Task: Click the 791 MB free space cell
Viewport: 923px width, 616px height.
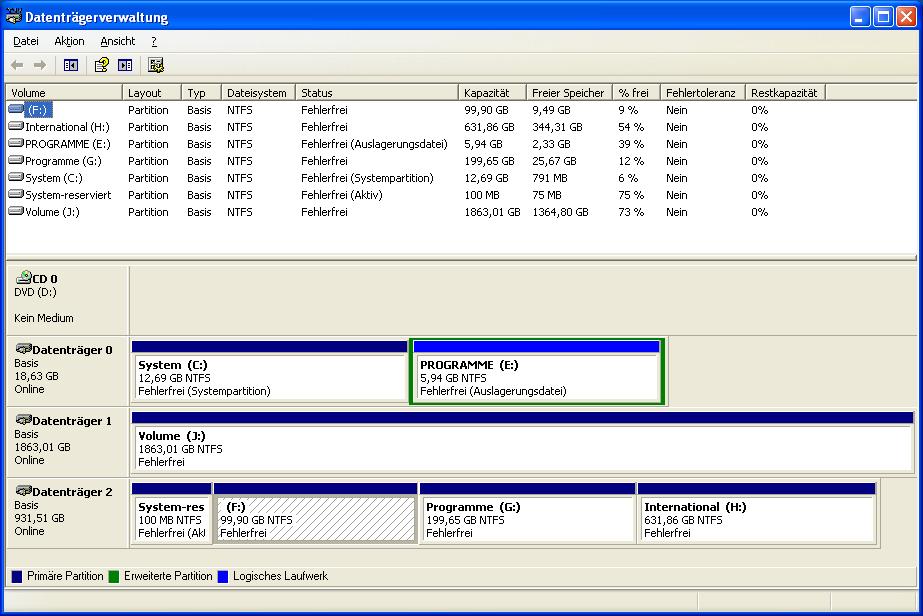Action: click(x=548, y=178)
